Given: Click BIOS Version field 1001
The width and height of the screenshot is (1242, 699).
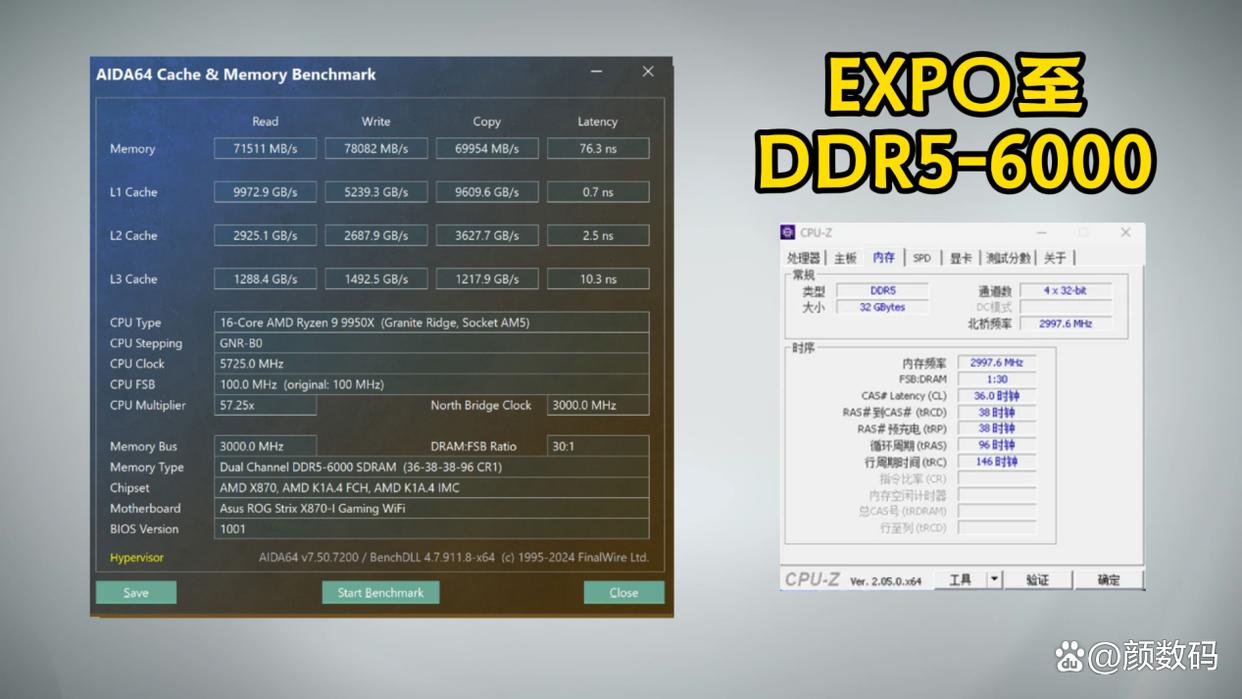Looking at the screenshot, I should [432, 529].
